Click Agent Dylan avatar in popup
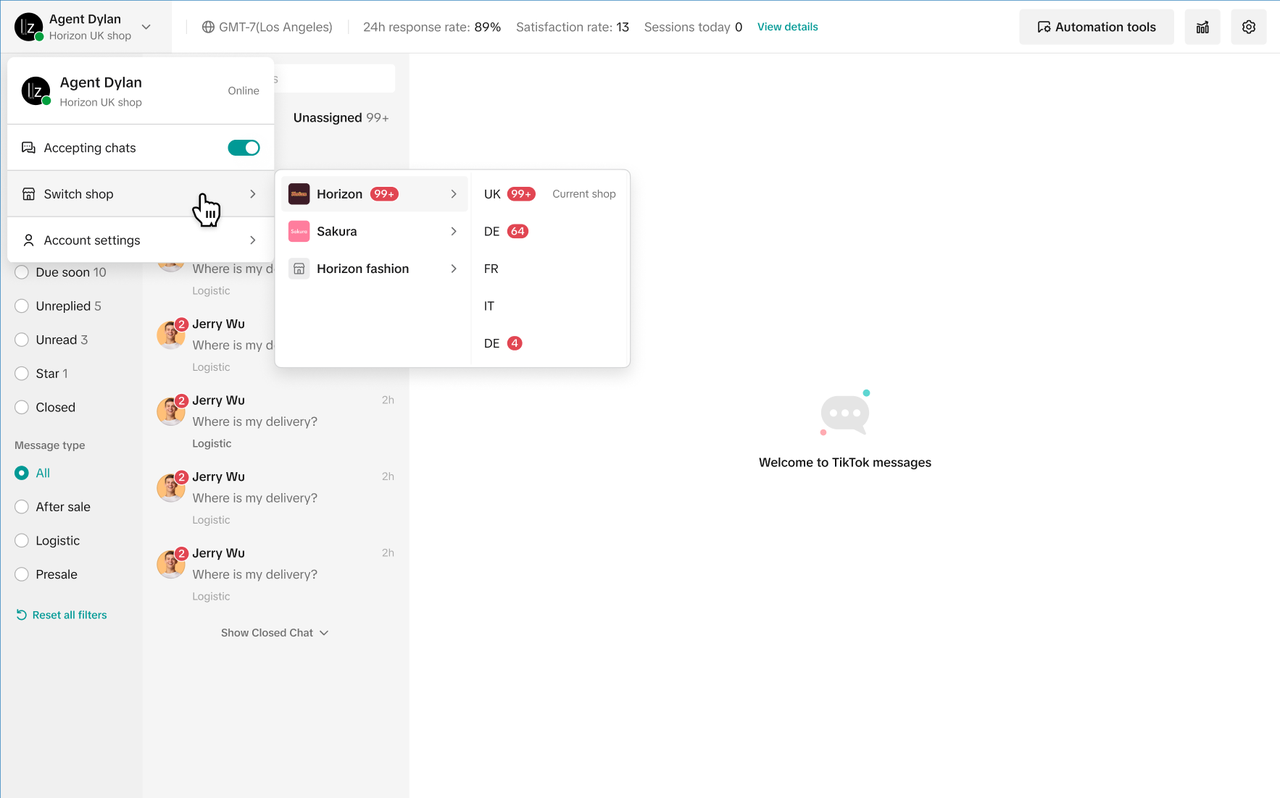1280x798 pixels. (36, 90)
